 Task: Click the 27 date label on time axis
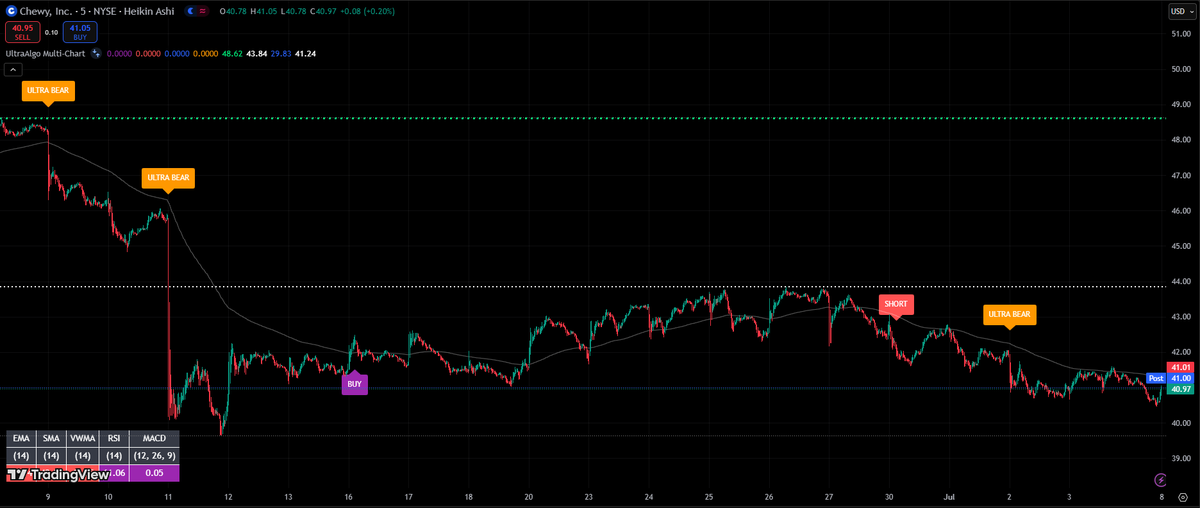click(830, 496)
